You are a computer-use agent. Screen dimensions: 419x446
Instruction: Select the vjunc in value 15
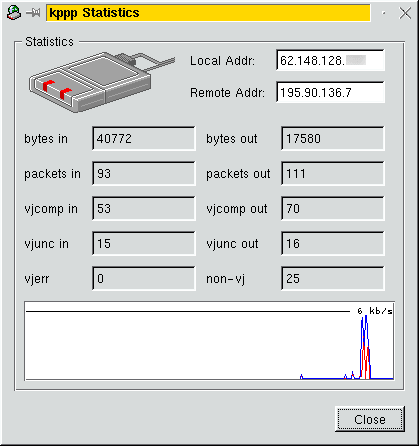pyautogui.click(x=144, y=243)
